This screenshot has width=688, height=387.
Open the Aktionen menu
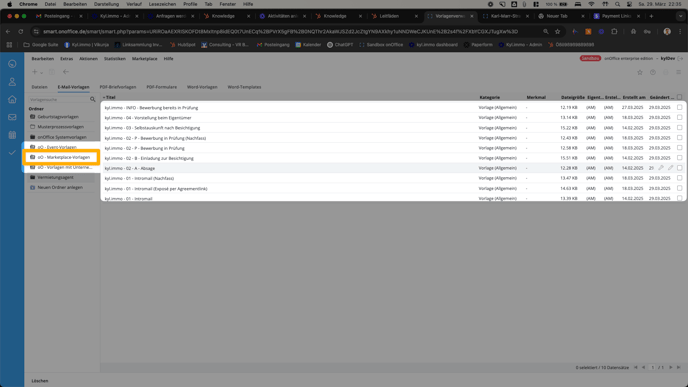[x=88, y=59]
